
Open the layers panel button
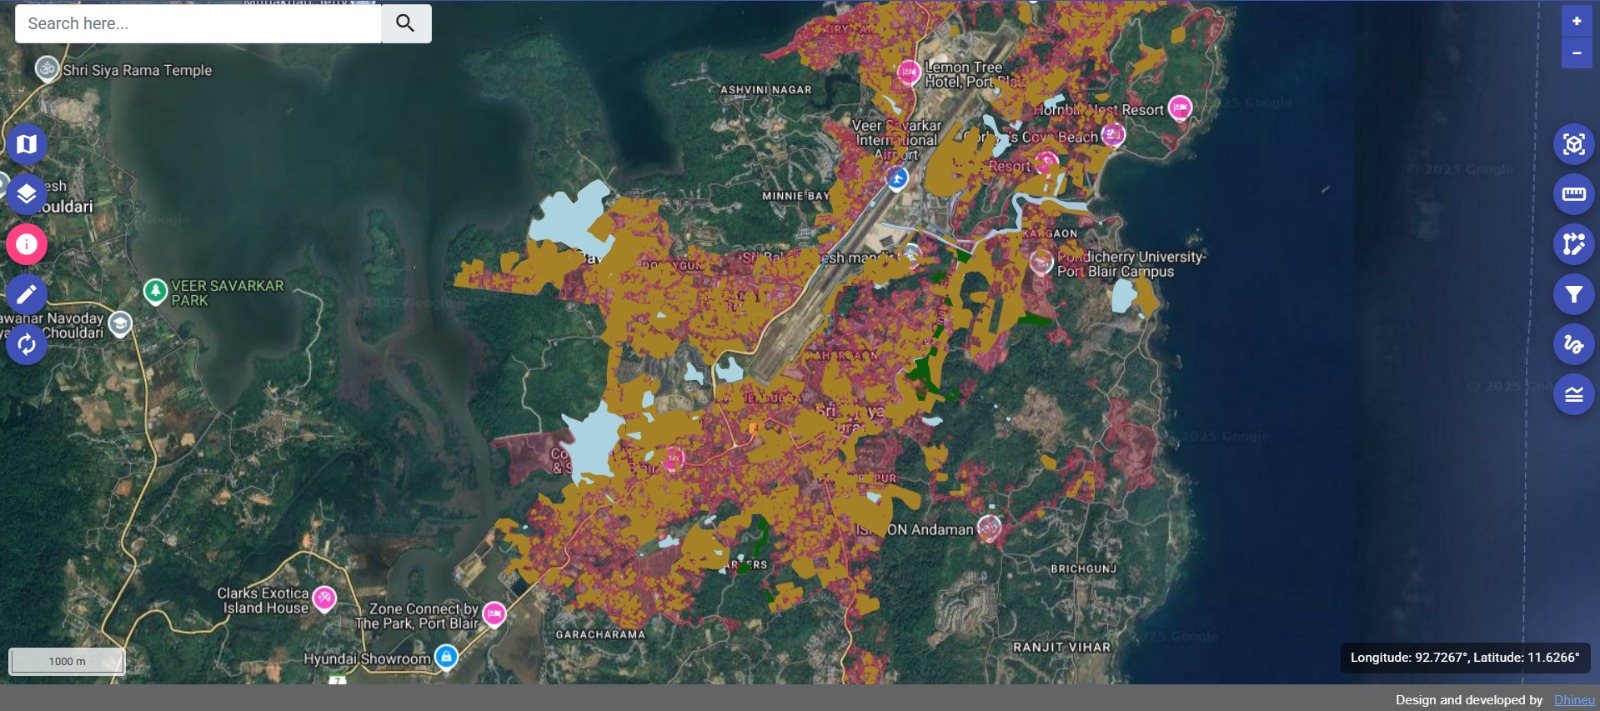[27, 194]
